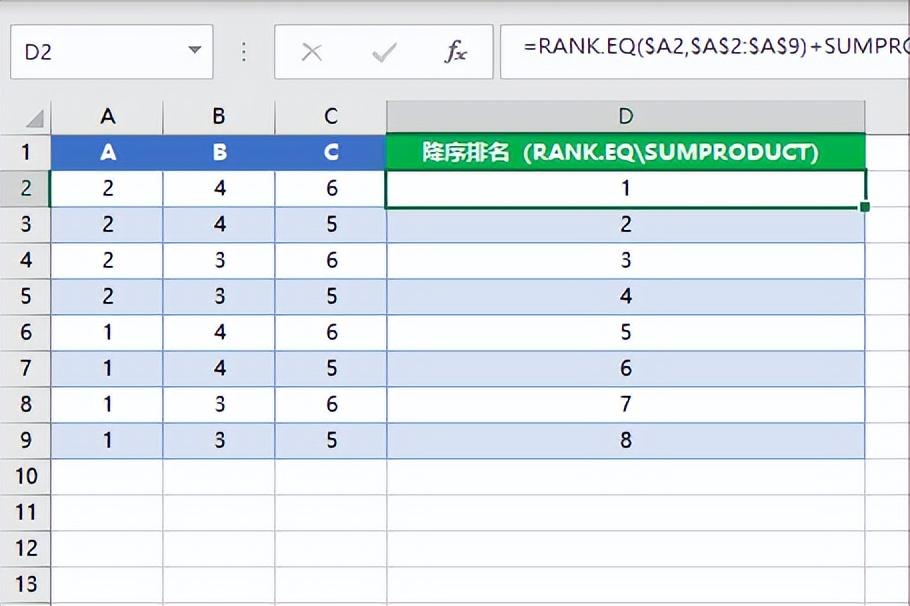Open the Insert Function fx icon
910x606 pixels.
click(456, 52)
